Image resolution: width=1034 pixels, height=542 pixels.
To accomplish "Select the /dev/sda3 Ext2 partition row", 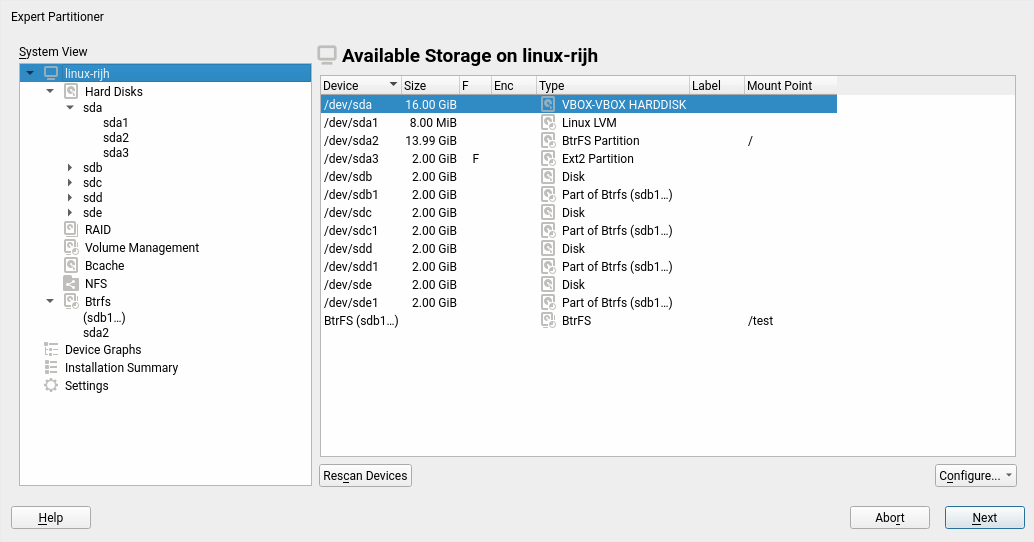I will click(x=578, y=159).
